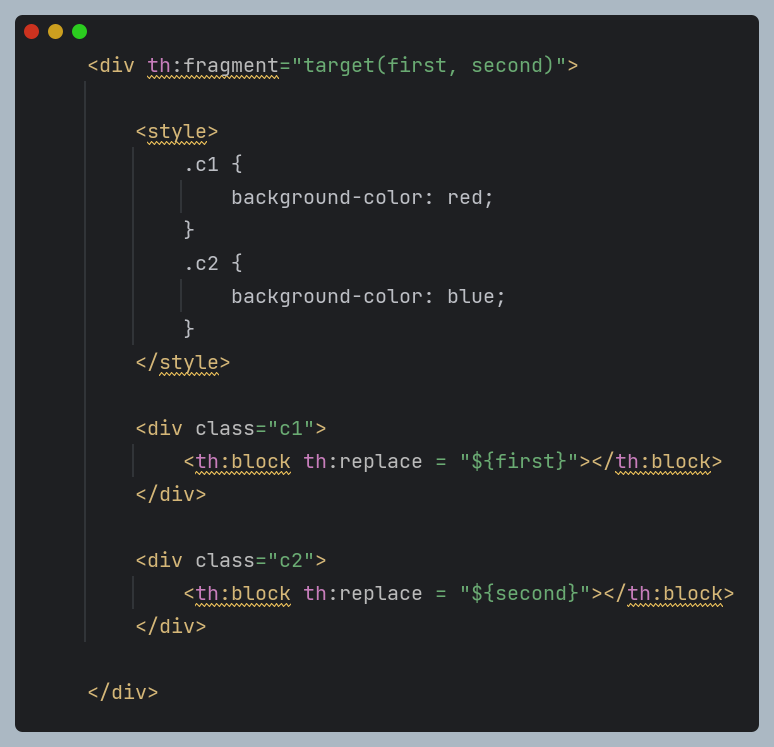Click the closing brace after background-color: red

tap(189, 230)
